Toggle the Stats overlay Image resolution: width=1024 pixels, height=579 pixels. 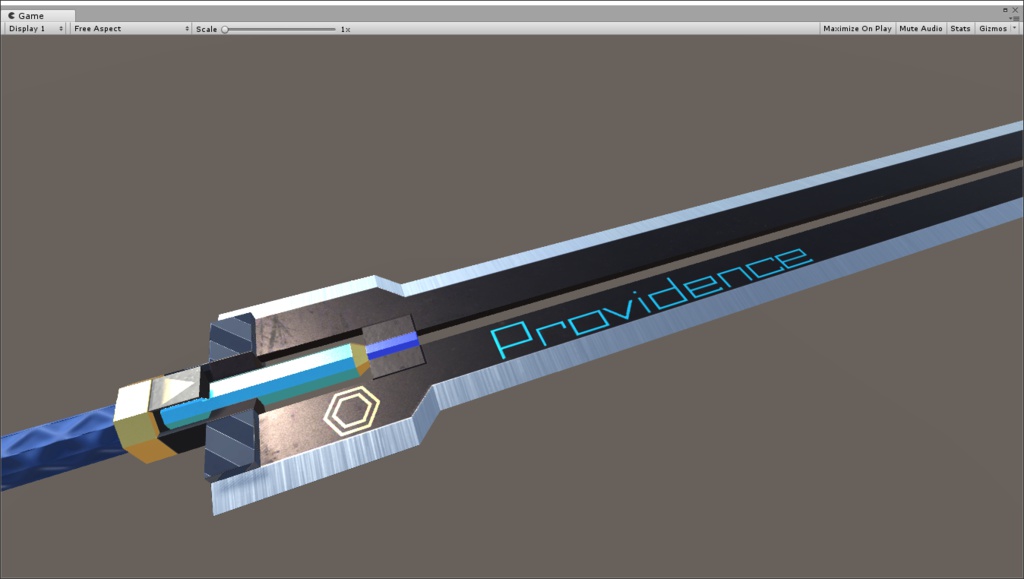(x=960, y=29)
